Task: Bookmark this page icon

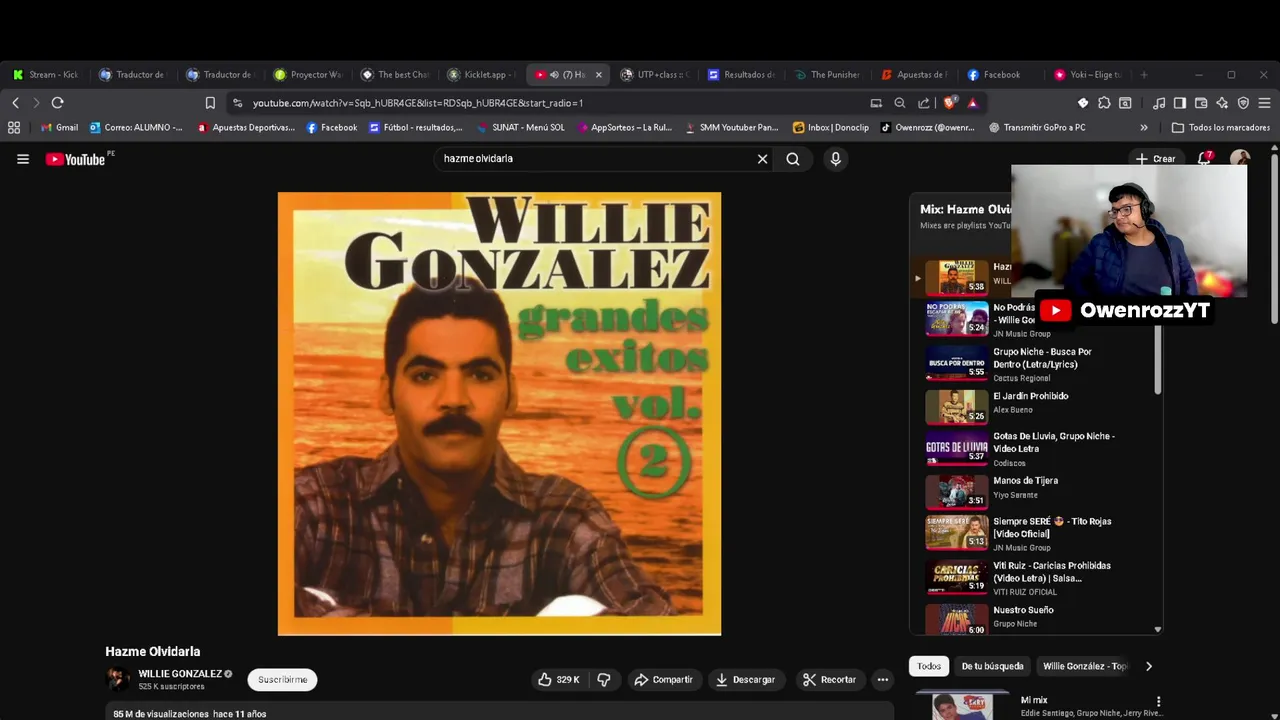Action: [x=210, y=103]
